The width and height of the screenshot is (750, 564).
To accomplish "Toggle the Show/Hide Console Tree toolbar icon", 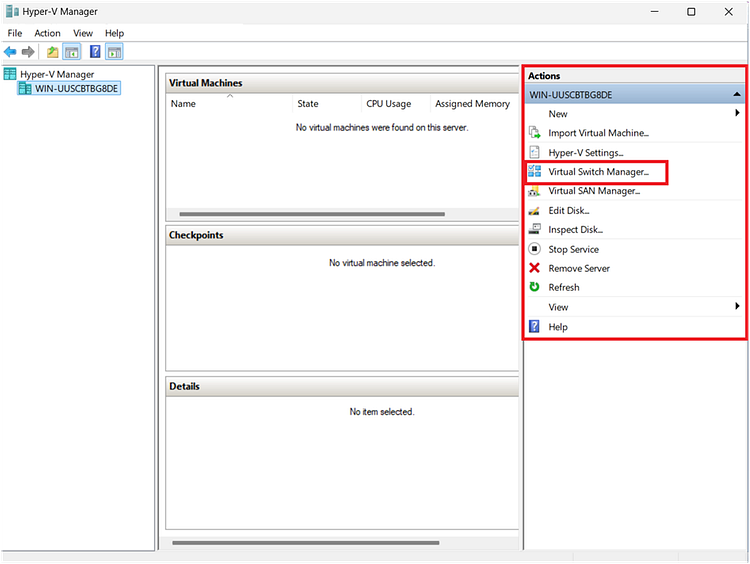I will click(72, 52).
